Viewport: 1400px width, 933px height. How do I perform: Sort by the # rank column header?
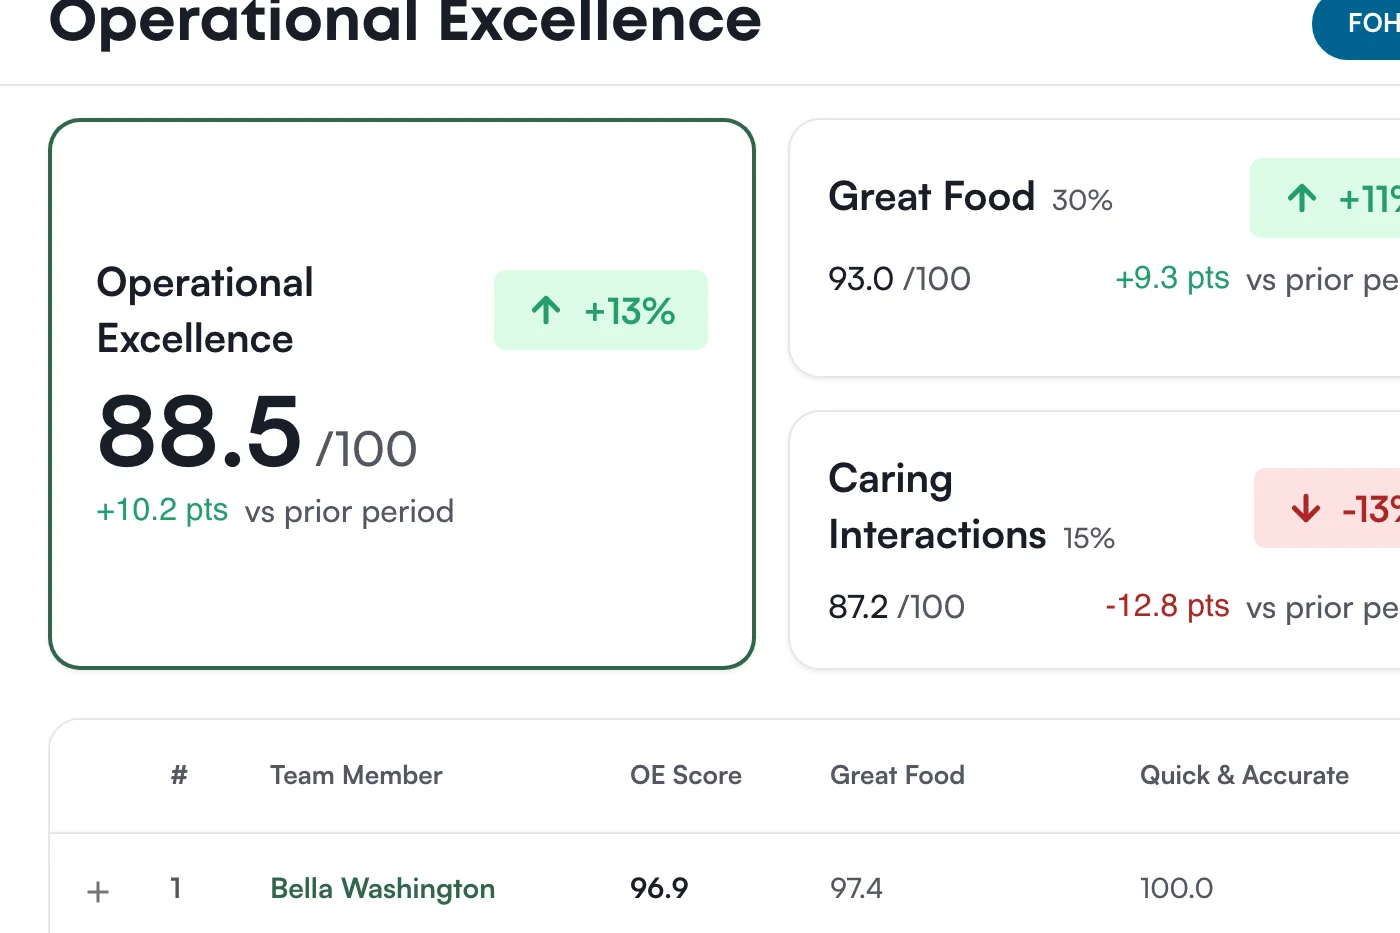pos(179,775)
